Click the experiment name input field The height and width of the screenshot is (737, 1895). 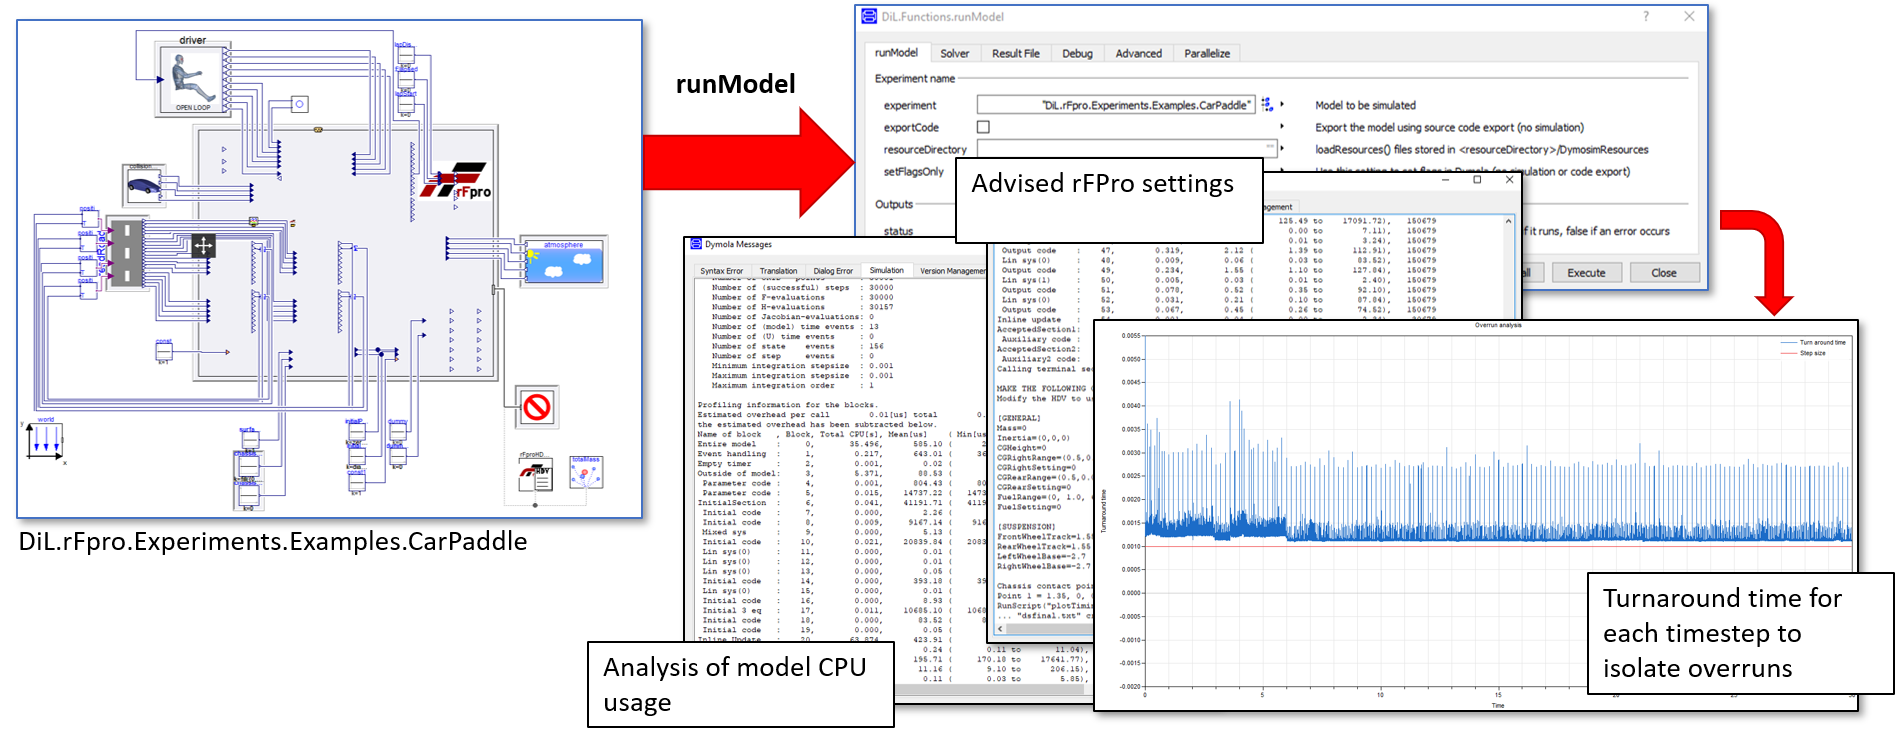click(x=1115, y=104)
